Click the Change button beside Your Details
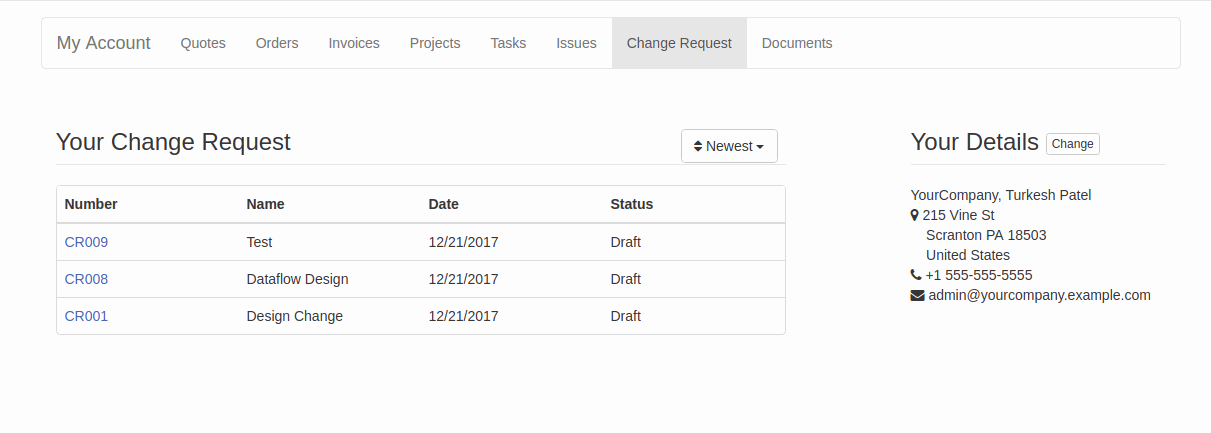 pos(1073,144)
